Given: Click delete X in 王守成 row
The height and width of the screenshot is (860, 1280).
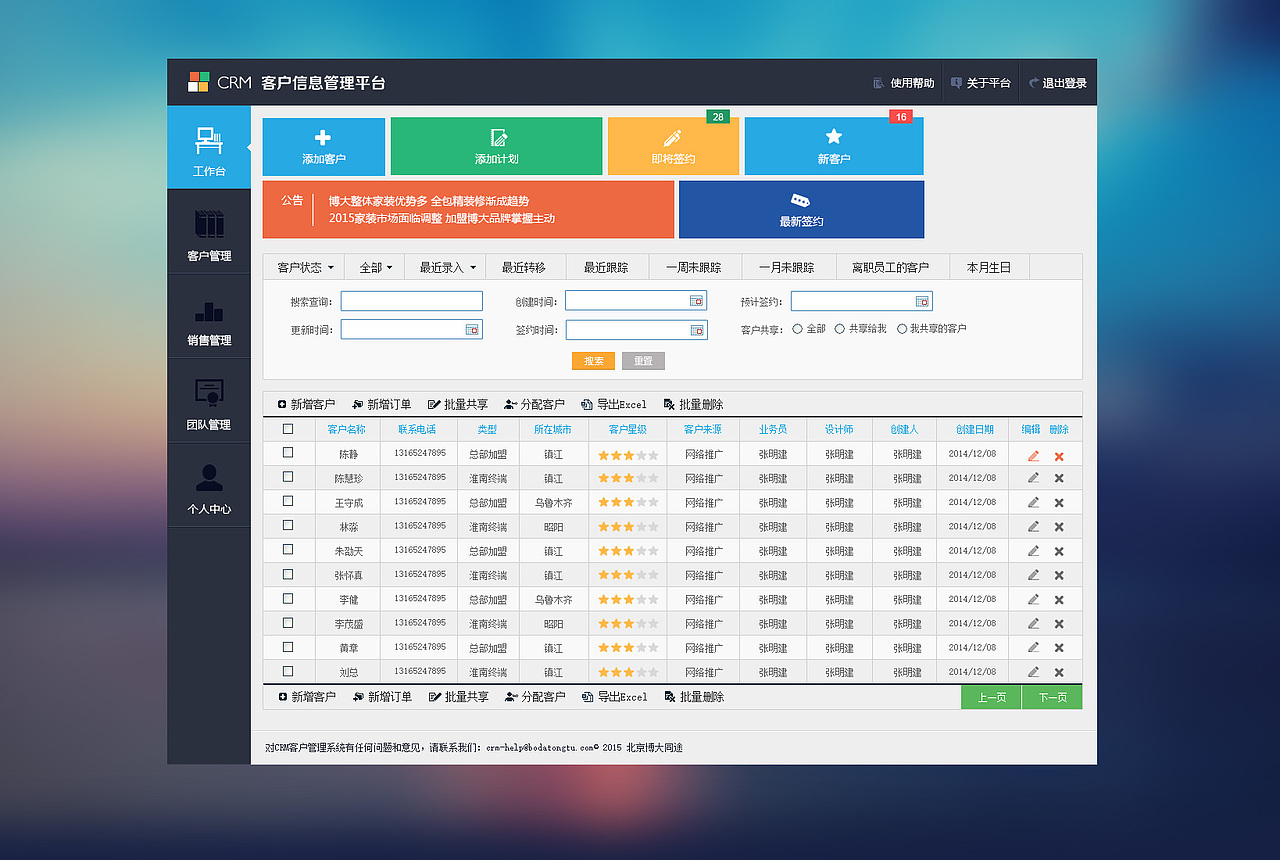Looking at the screenshot, I should (x=1059, y=502).
